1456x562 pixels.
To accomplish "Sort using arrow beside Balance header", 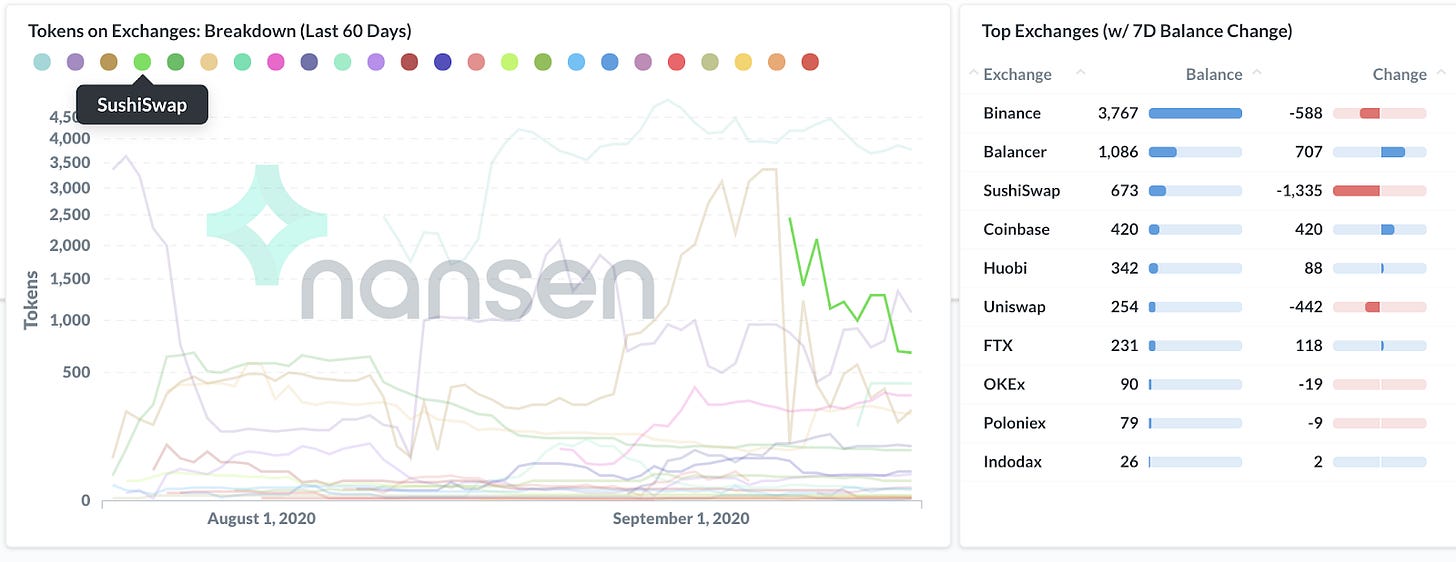I will (x=1257, y=73).
